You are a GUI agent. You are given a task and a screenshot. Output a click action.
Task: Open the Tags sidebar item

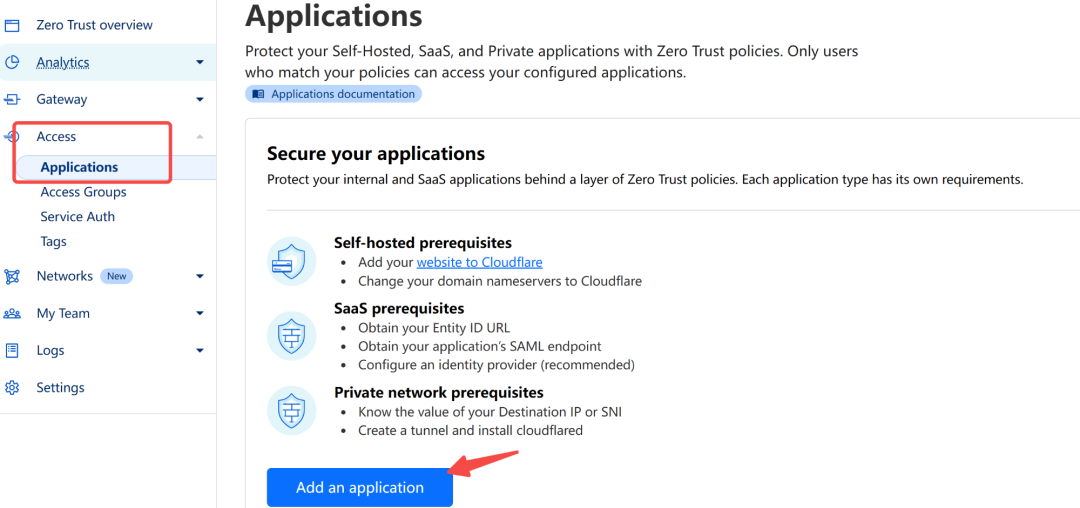click(x=53, y=242)
